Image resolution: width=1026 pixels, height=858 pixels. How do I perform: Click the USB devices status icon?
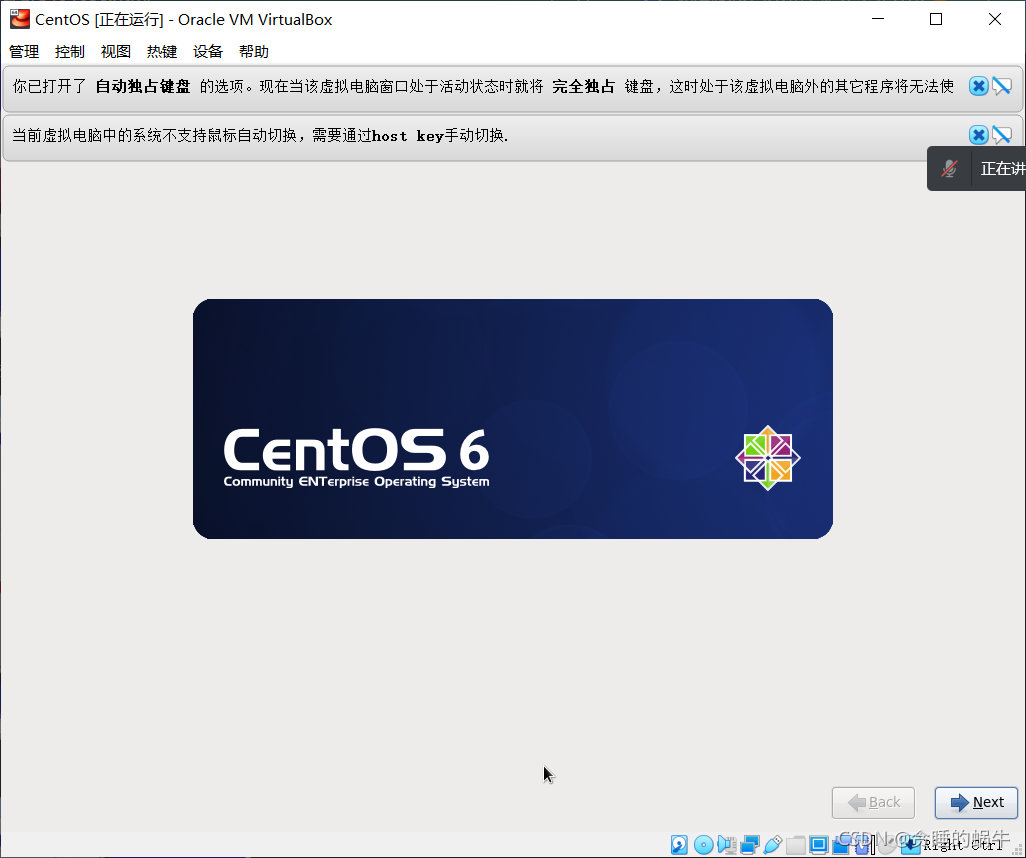[773, 845]
